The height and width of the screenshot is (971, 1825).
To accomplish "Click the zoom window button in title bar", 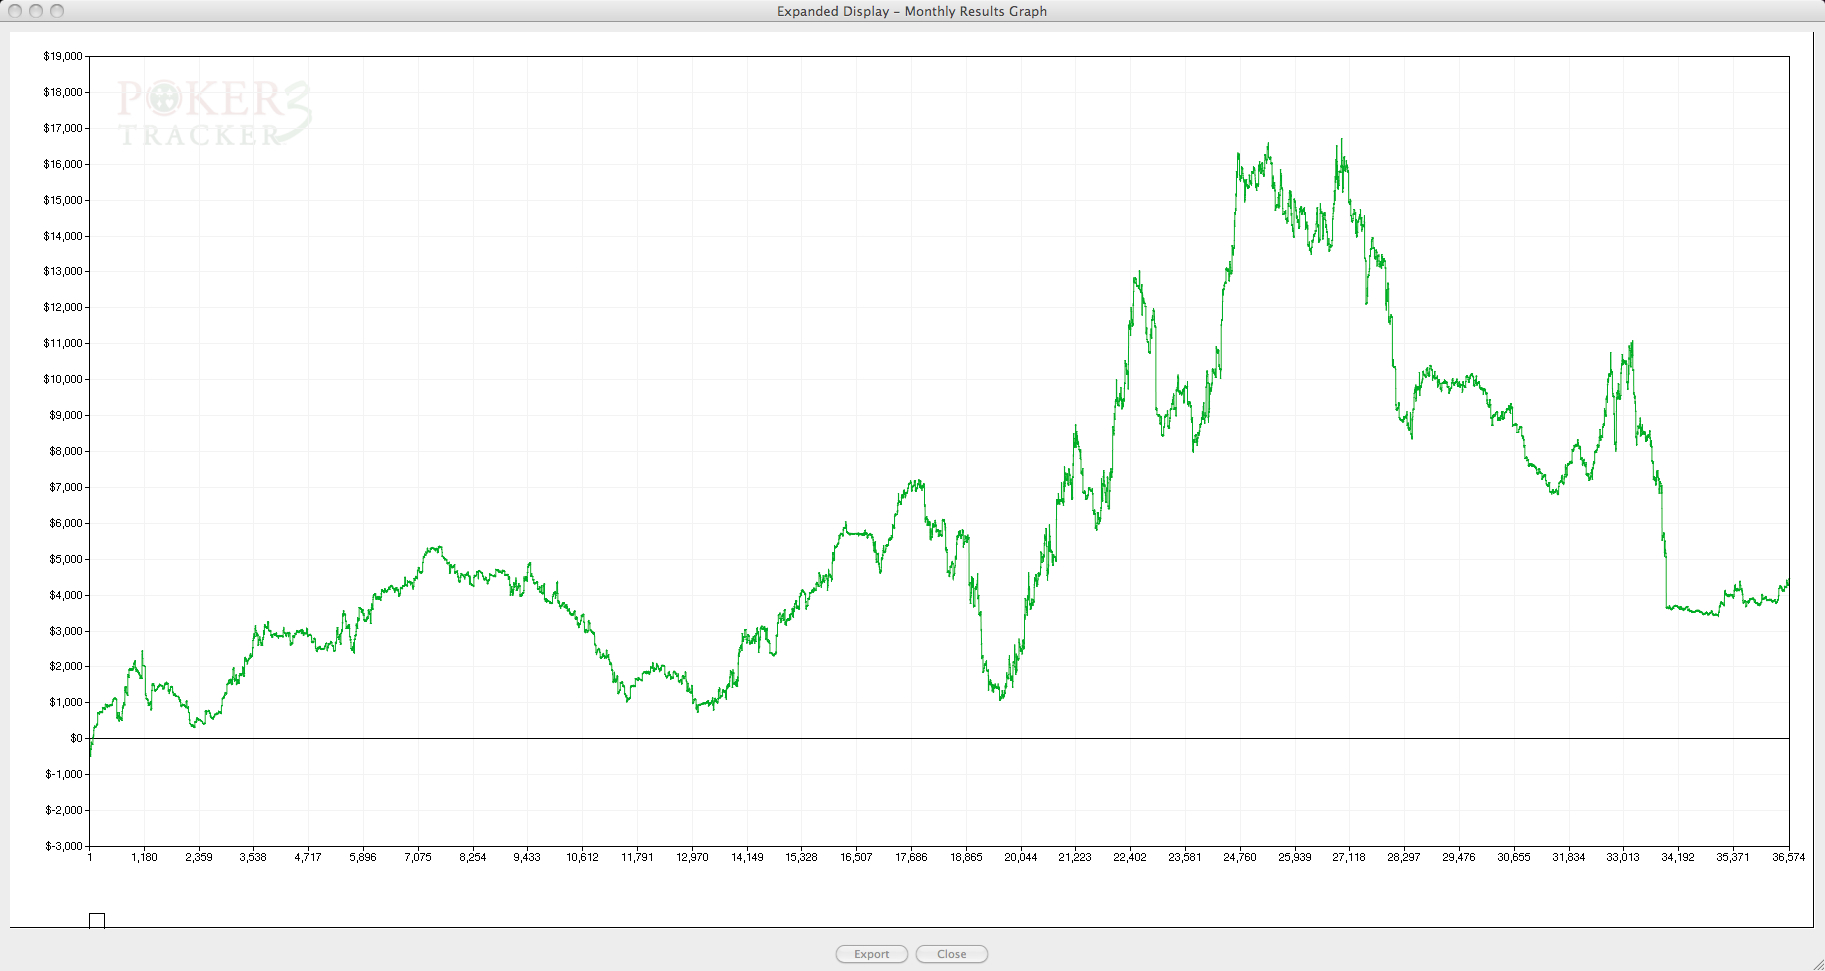I will click(57, 11).
